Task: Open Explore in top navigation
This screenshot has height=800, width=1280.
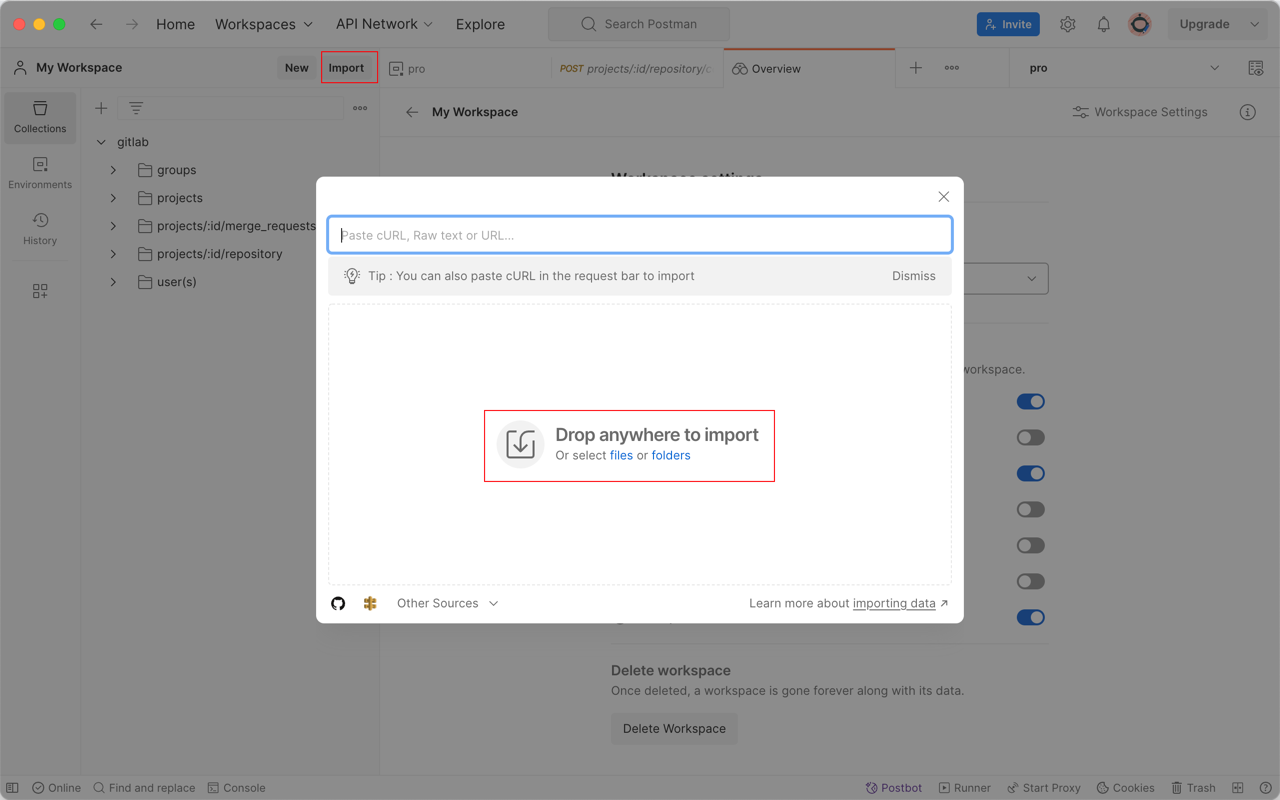Action: [x=480, y=24]
